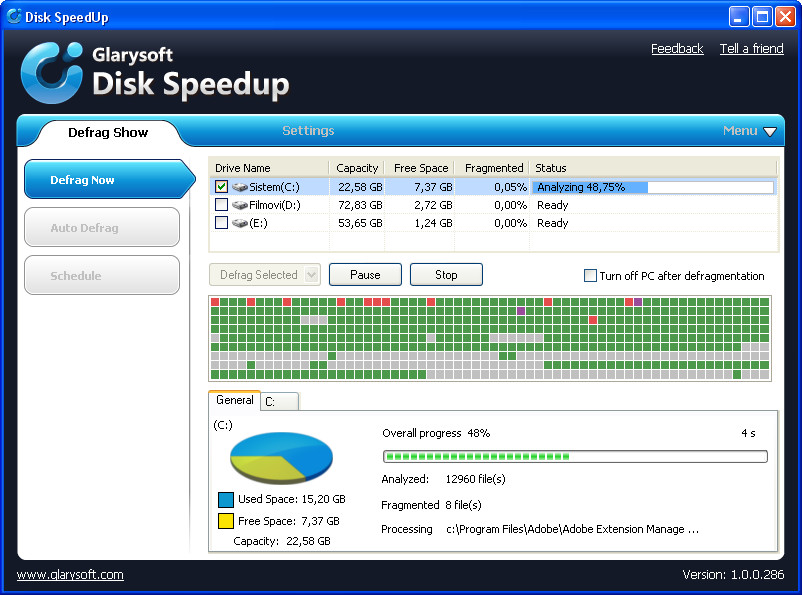
Task: Click the 72,83 GB capacity cell
Action: coord(360,205)
